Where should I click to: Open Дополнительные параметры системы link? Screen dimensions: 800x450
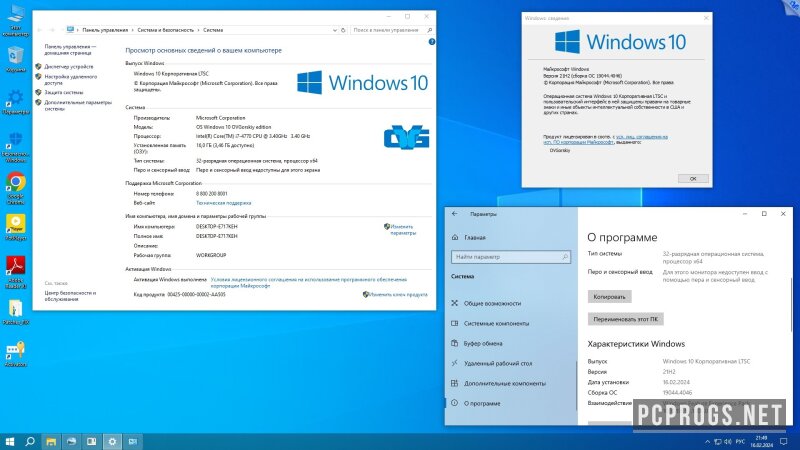(x=78, y=105)
